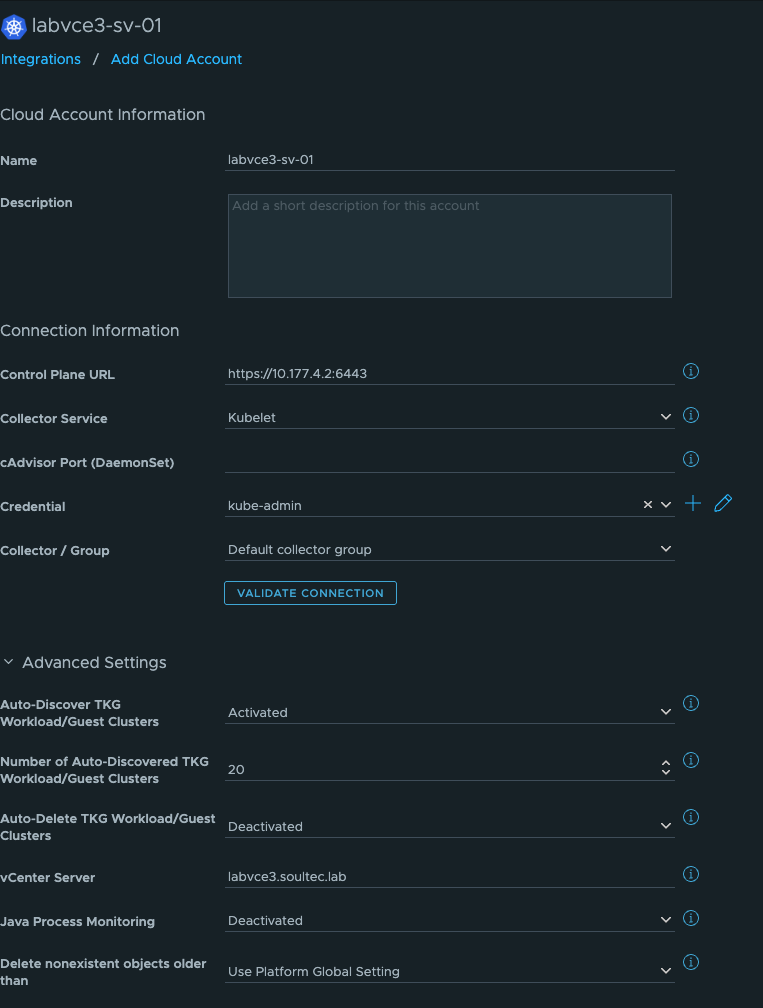Click into the Control Plane URL field
The image size is (763, 1008).
coord(449,374)
